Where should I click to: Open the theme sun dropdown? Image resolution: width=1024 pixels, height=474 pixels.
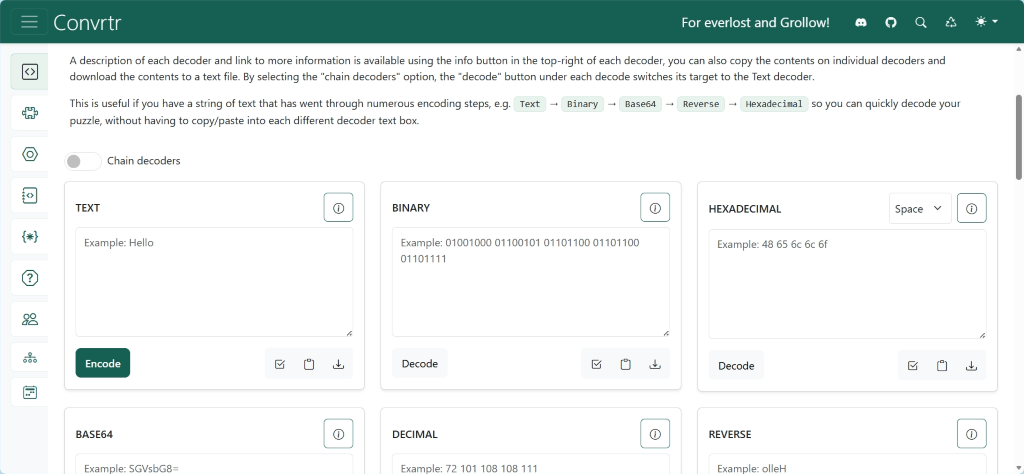point(986,22)
